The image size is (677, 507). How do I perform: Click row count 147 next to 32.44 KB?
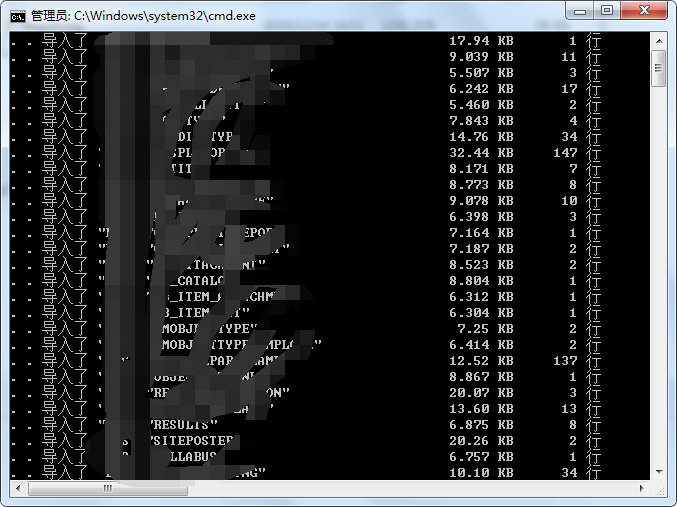coord(565,153)
